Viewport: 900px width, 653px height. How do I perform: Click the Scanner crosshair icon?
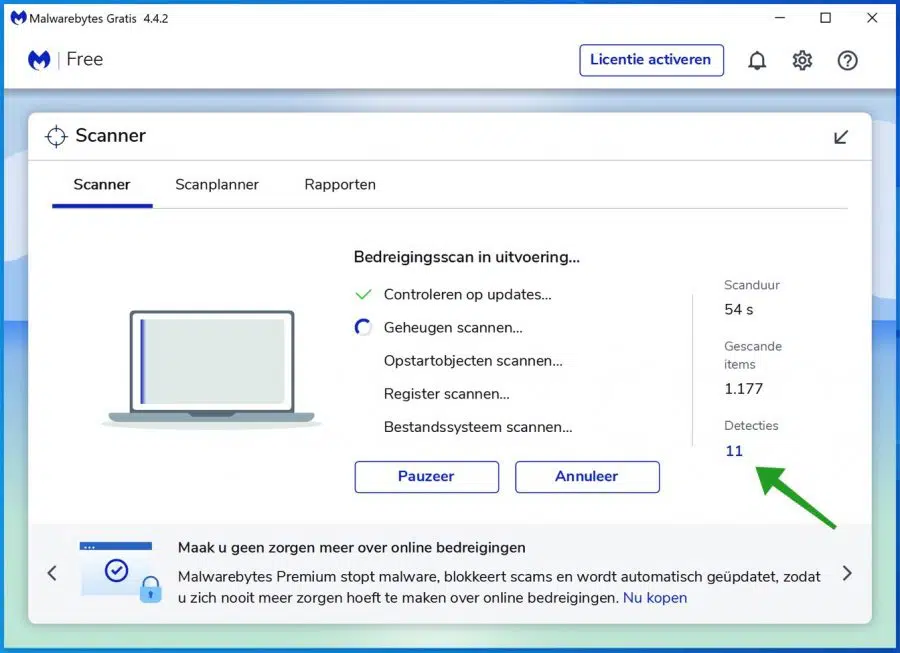pos(56,137)
